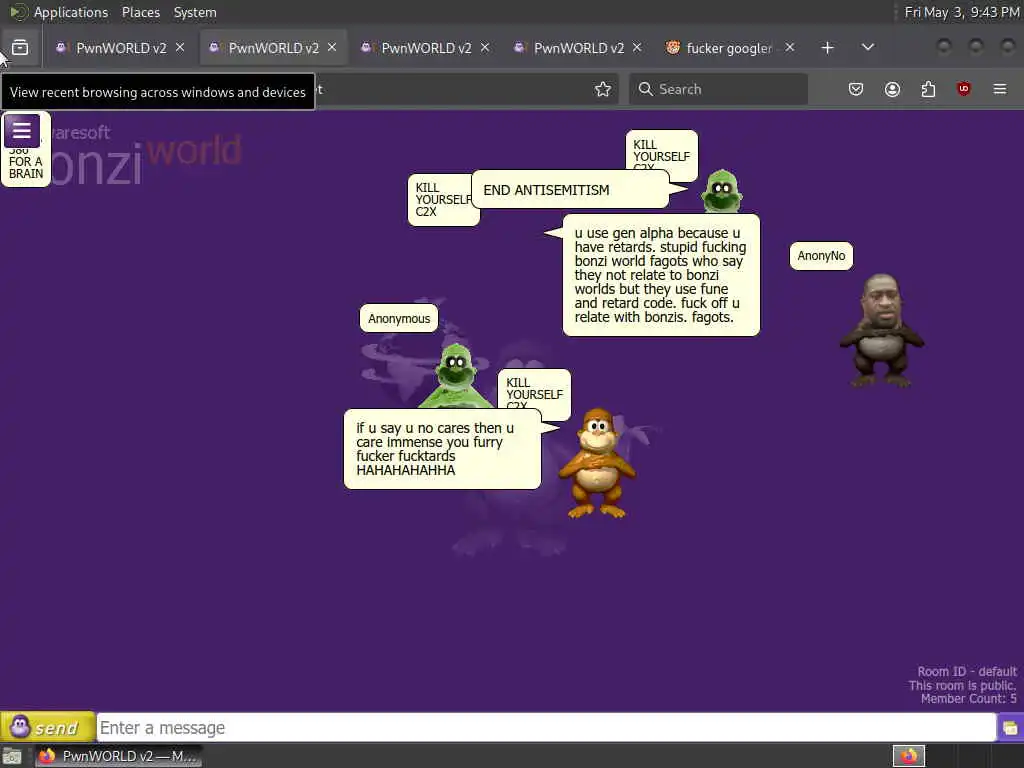Open a new browser tab
1024x768 pixels.
coord(827,48)
